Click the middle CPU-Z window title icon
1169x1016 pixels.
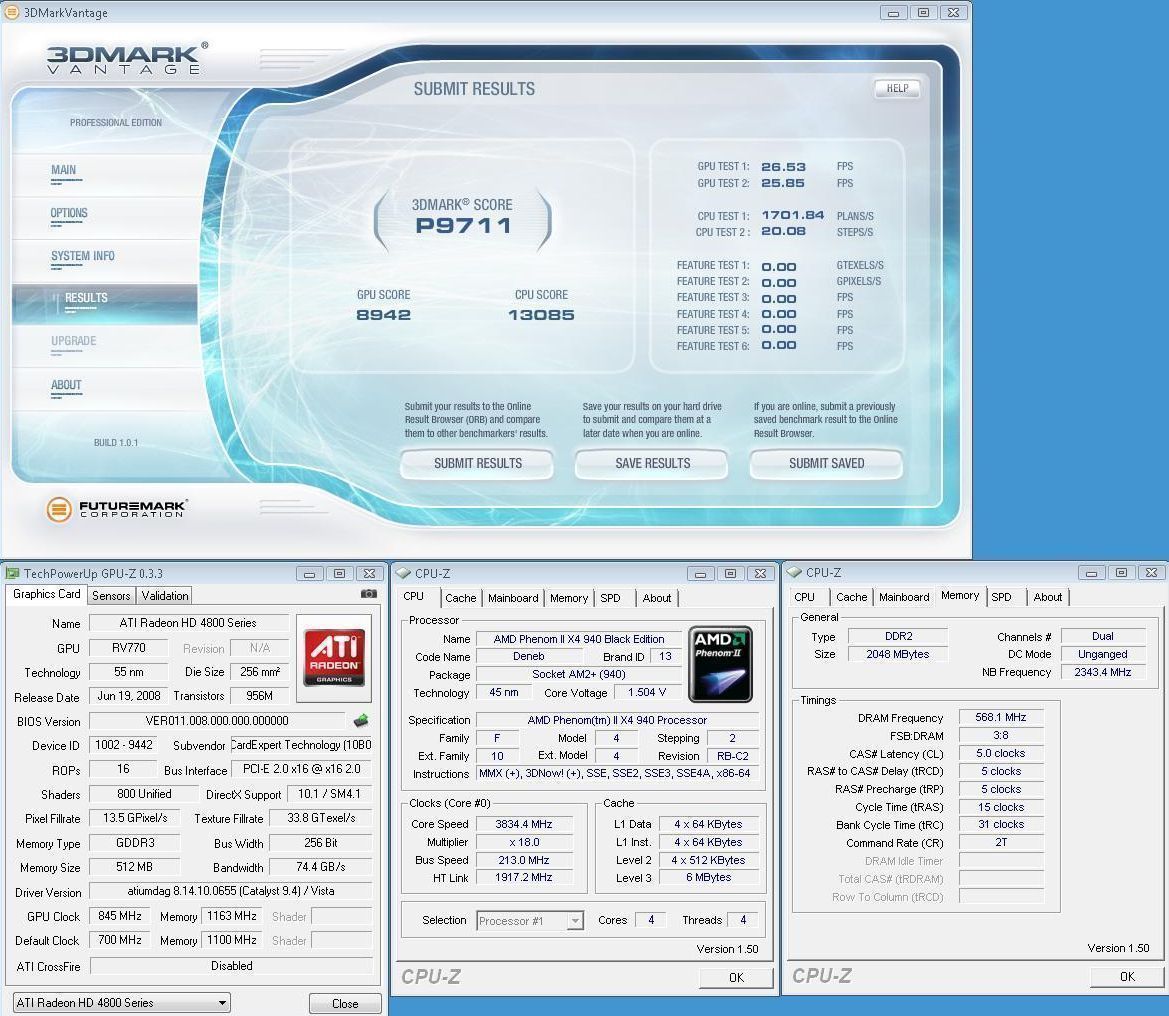[403, 573]
